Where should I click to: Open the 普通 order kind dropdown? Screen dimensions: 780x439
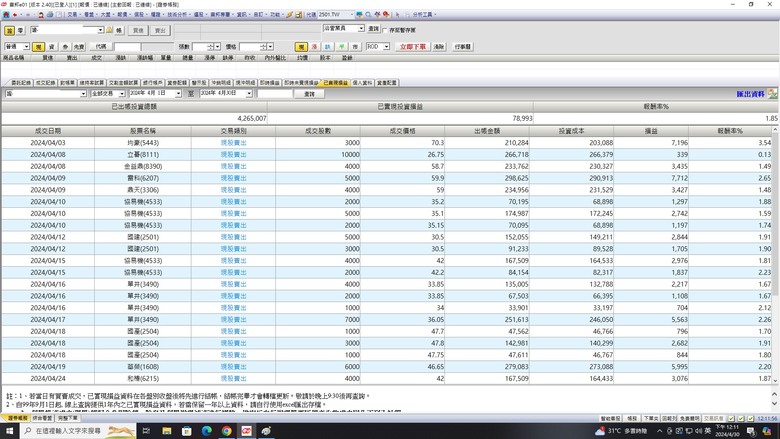click(26, 47)
